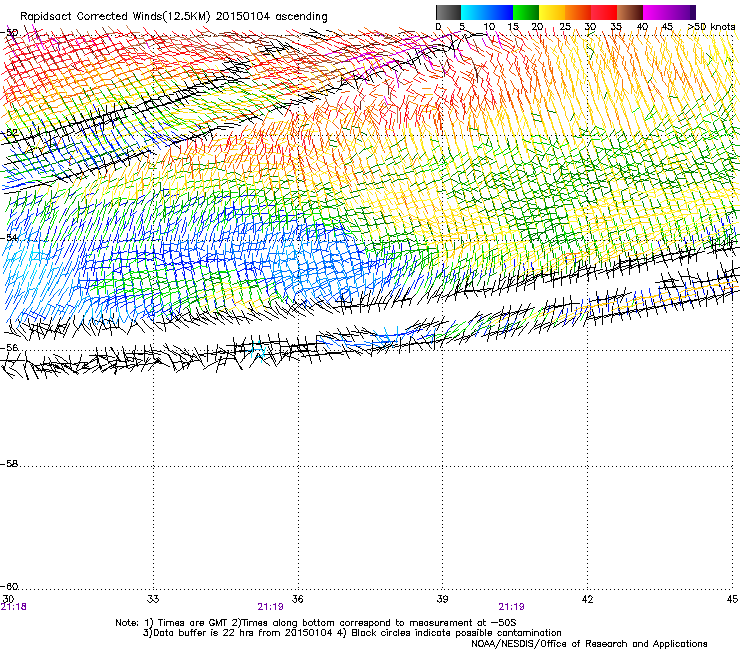The image size is (740, 650).
Task: Select the 39 longitude axis label
Action: tap(442, 599)
